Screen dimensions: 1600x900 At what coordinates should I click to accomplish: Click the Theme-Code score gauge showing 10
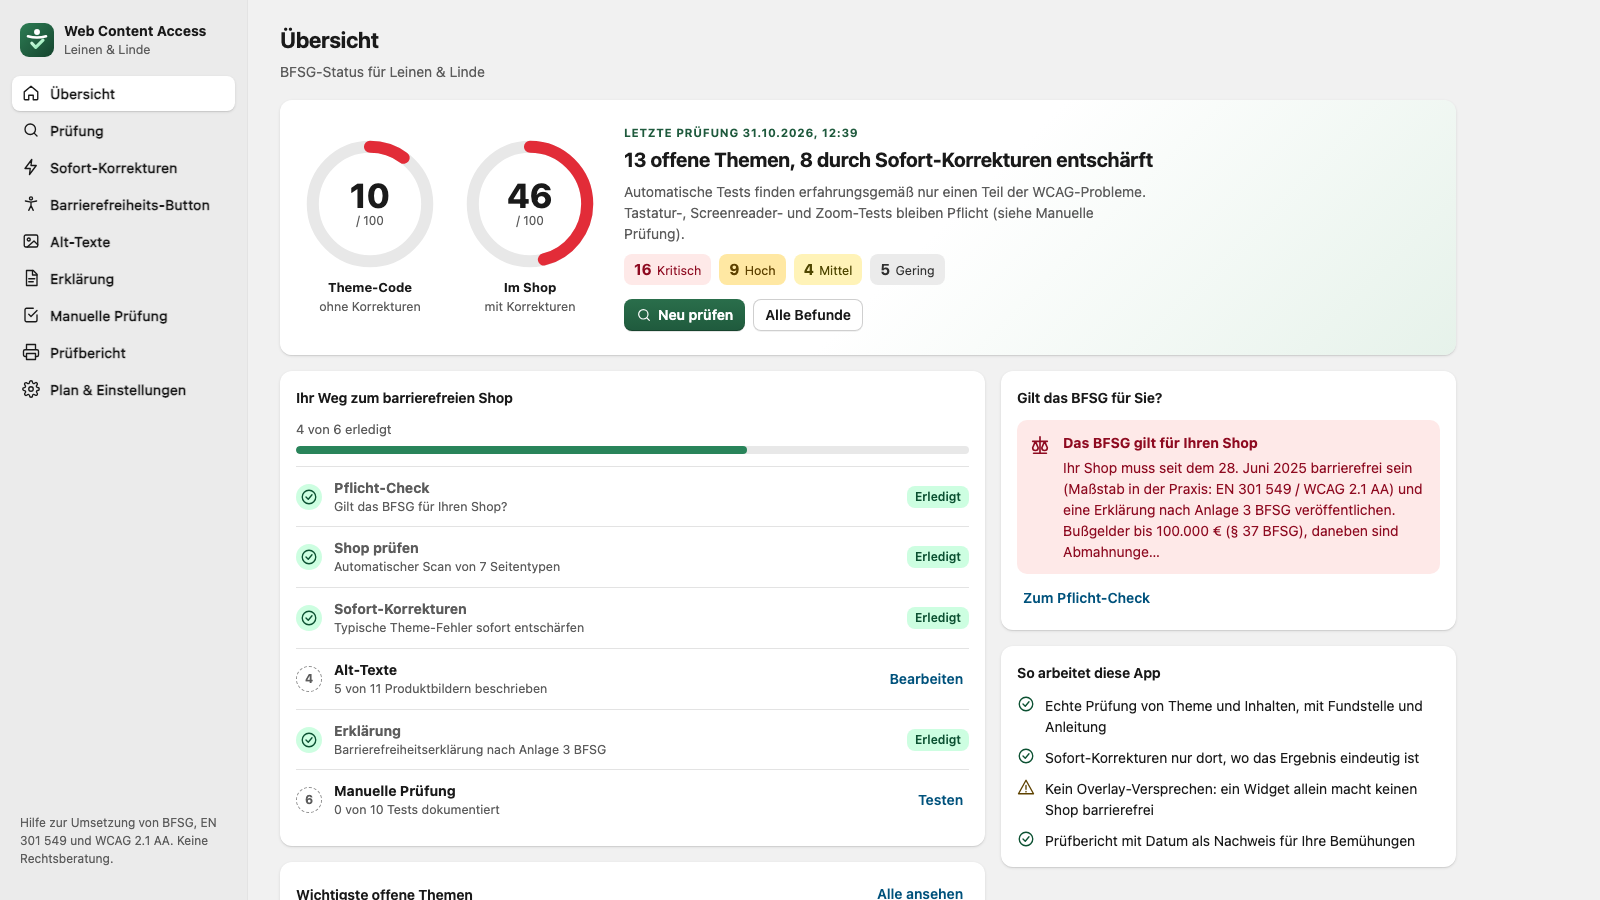(370, 204)
